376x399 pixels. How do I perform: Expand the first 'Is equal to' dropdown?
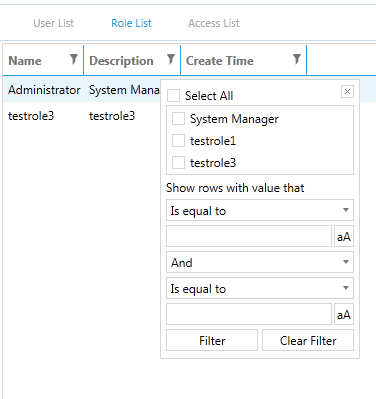click(260, 210)
